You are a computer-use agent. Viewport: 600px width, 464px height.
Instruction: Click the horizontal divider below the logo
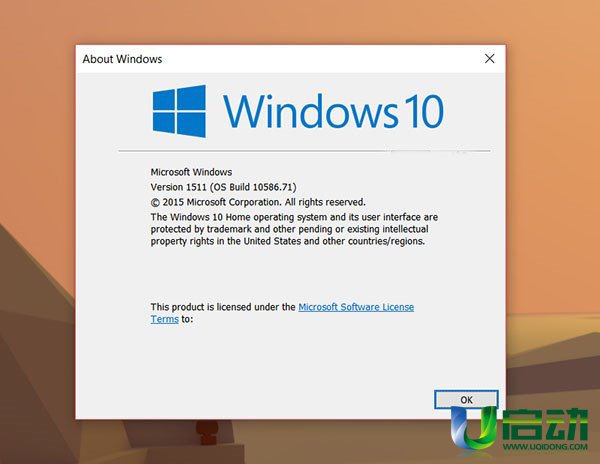[304, 151]
